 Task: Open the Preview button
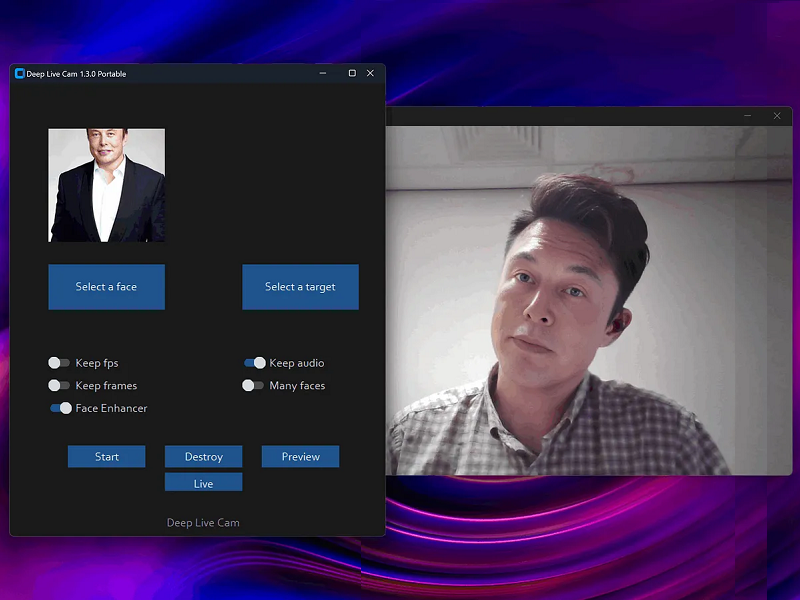point(300,457)
